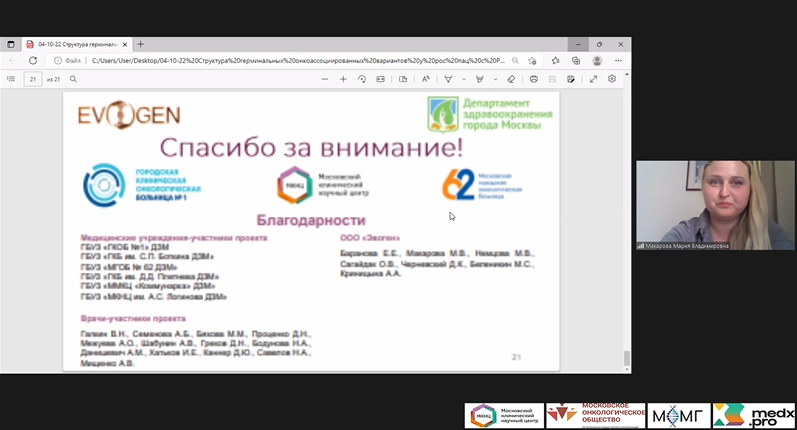
Task: Start Read aloud on the PDF
Action: 425,79
